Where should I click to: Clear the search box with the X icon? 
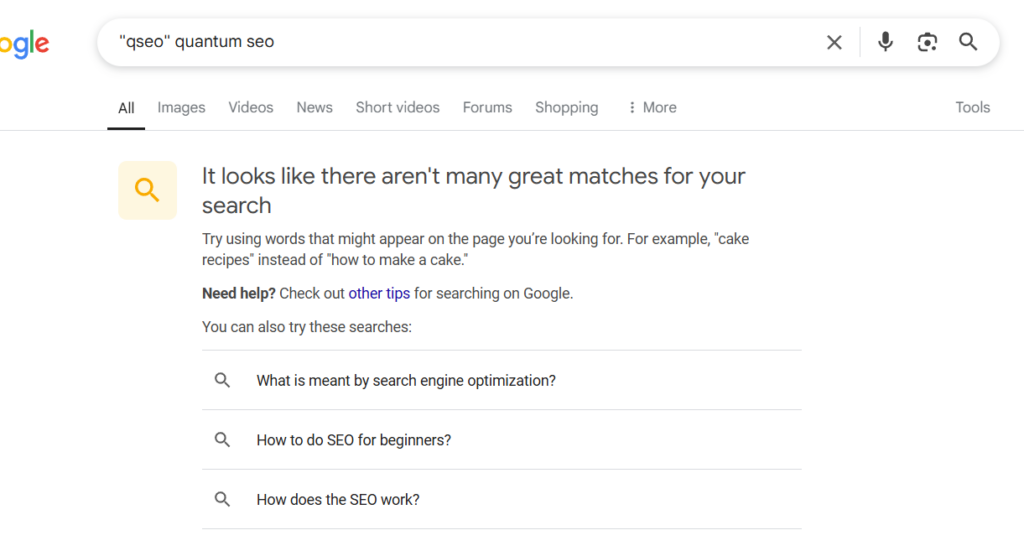(x=834, y=42)
